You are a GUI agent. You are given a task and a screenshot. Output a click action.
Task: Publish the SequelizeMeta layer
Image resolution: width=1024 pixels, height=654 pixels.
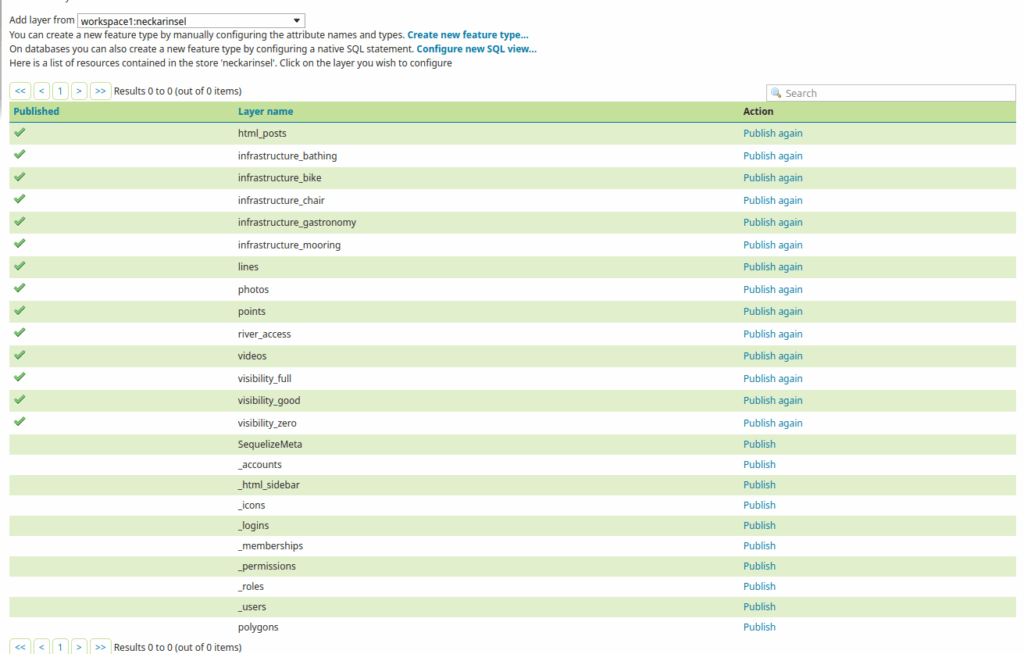[760, 444]
